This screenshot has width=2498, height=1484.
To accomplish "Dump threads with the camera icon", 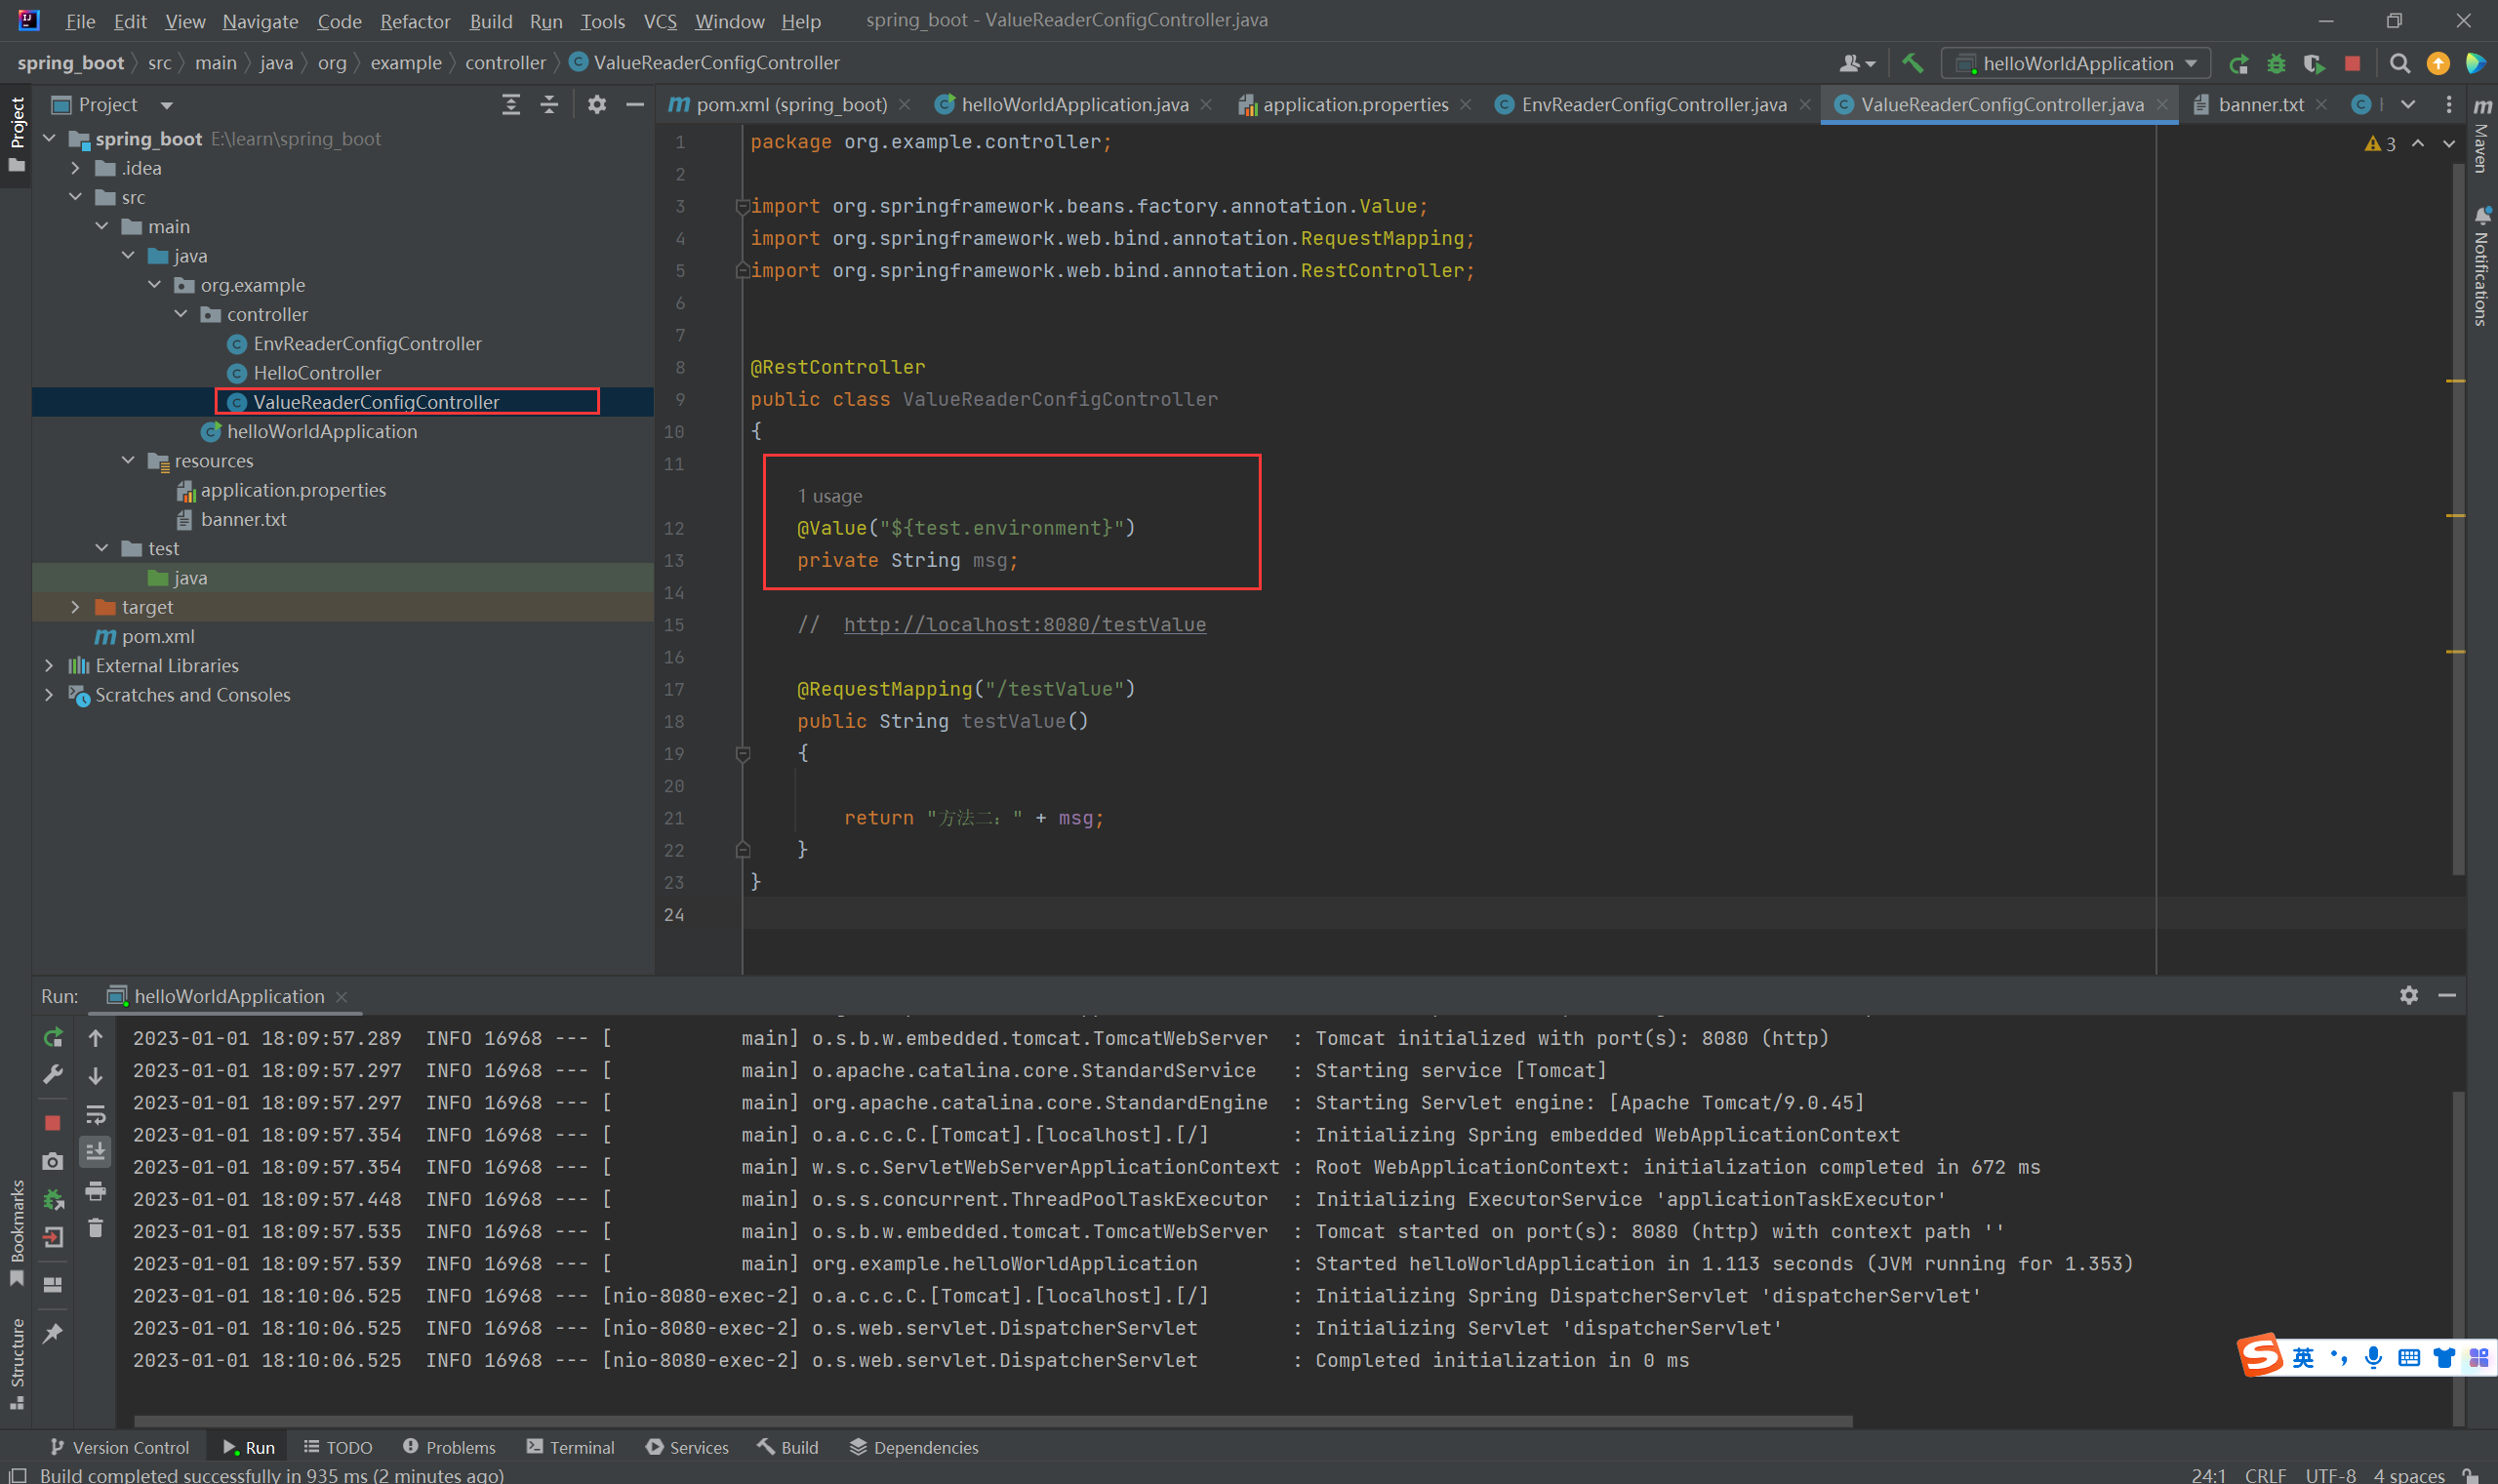I will (x=53, y=1161).
